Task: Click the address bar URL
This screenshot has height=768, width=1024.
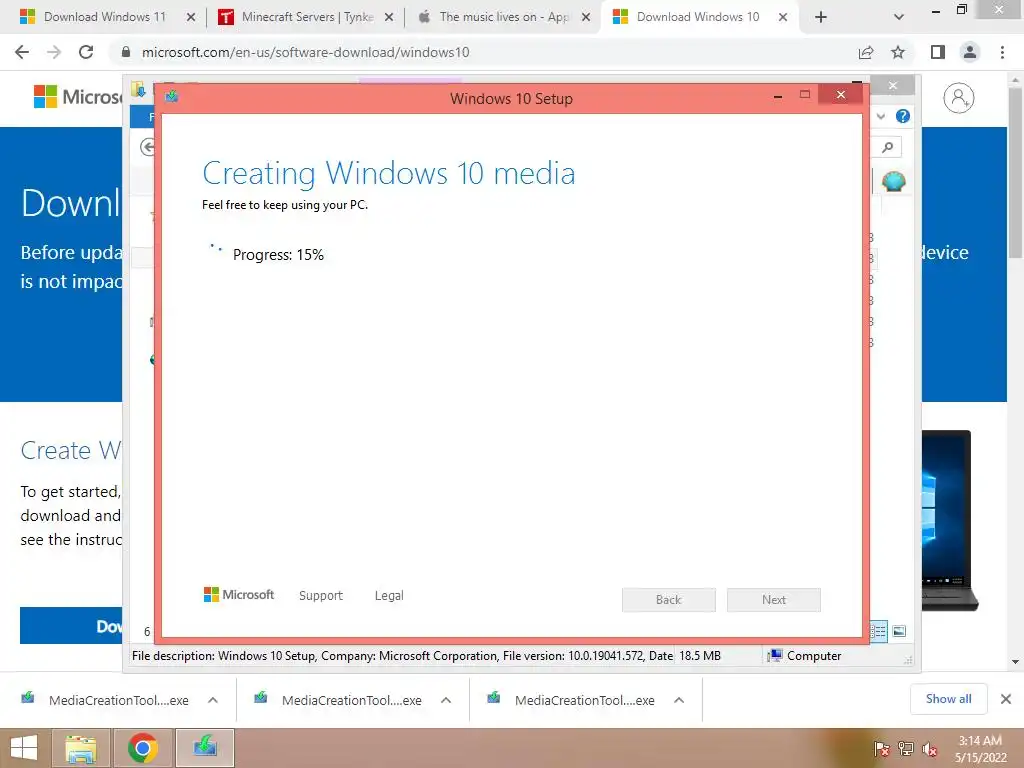Action: click(306, 52)
